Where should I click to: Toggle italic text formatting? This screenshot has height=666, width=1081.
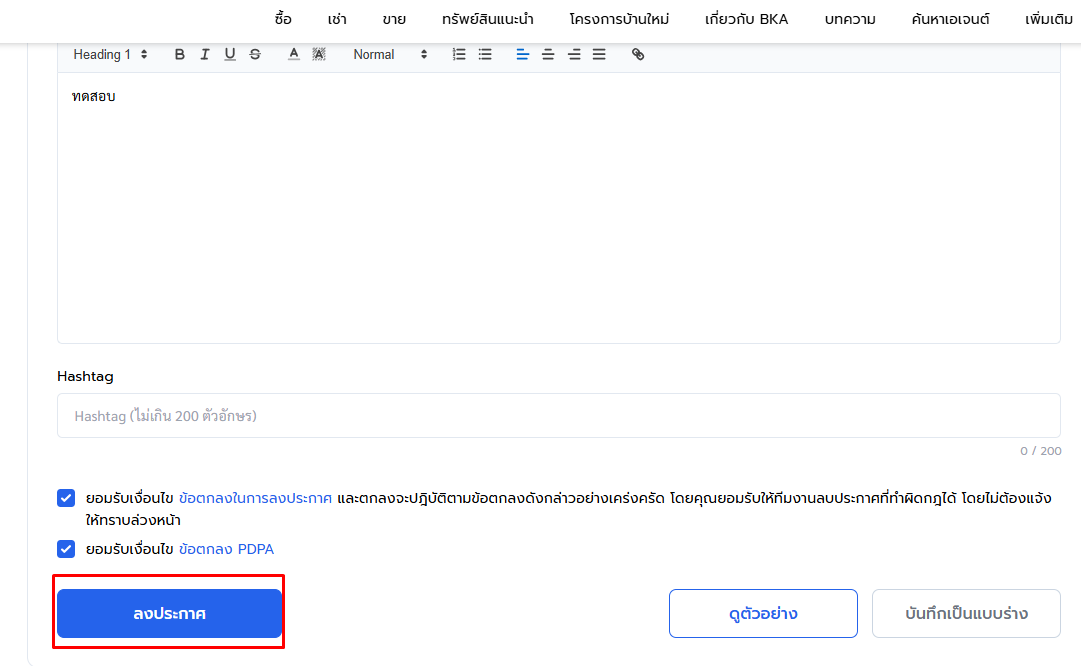coord(205,55)
